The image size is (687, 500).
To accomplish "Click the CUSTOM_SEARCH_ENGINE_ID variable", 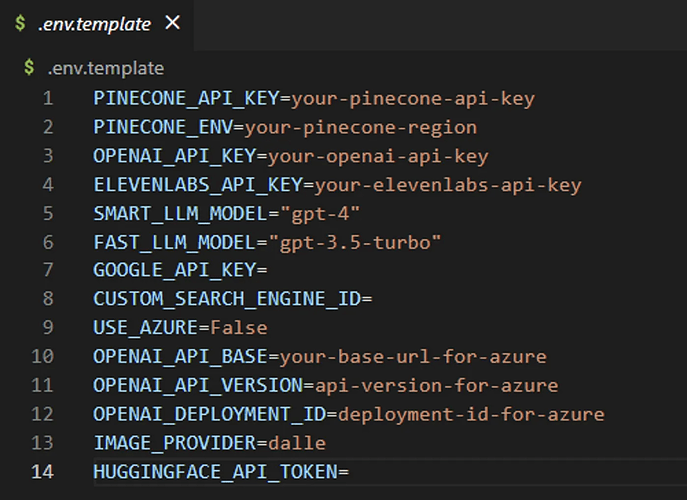I will (227, 299).
